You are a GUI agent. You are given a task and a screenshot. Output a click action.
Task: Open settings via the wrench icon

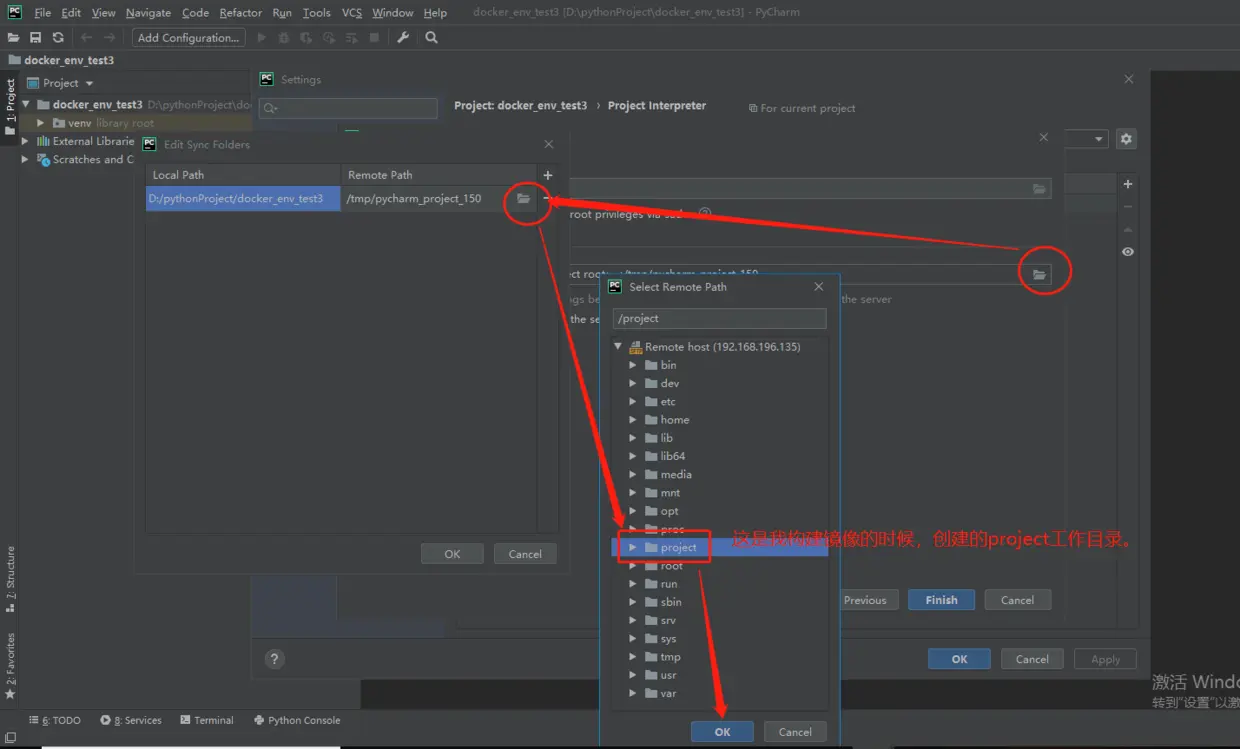click(403, 38)
